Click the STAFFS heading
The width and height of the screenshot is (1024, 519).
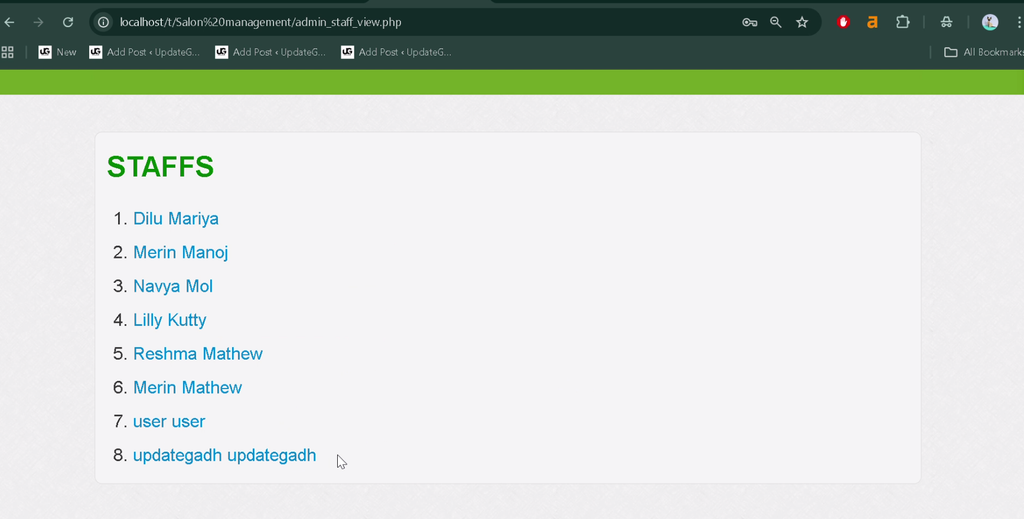click(160, 167)
